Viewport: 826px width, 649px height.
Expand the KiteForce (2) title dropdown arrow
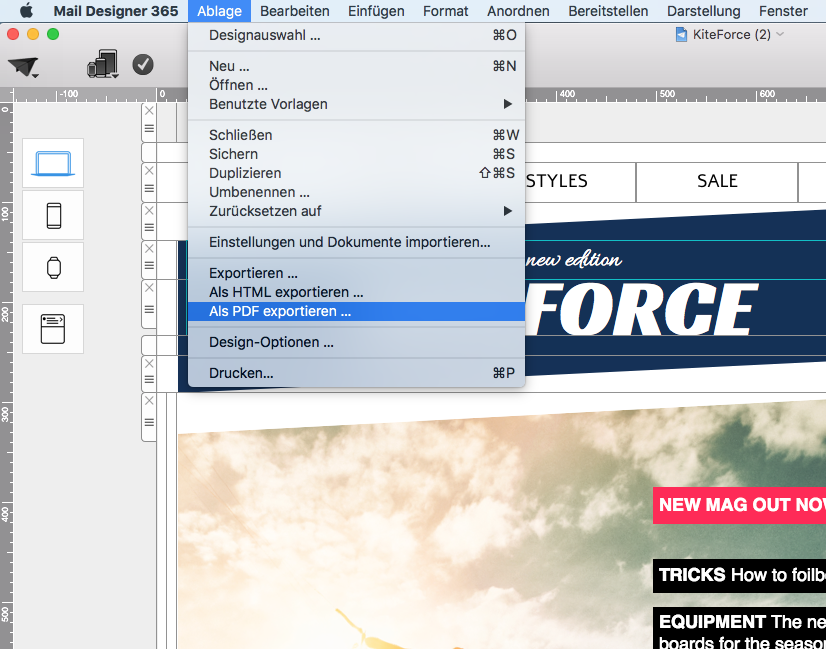(780, 34)
